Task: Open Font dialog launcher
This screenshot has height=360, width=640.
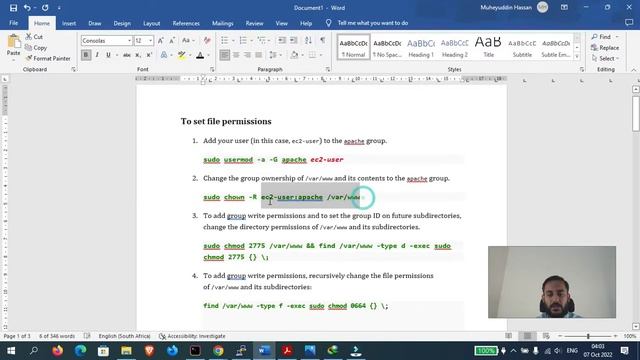Action: (x=212, y=69)
